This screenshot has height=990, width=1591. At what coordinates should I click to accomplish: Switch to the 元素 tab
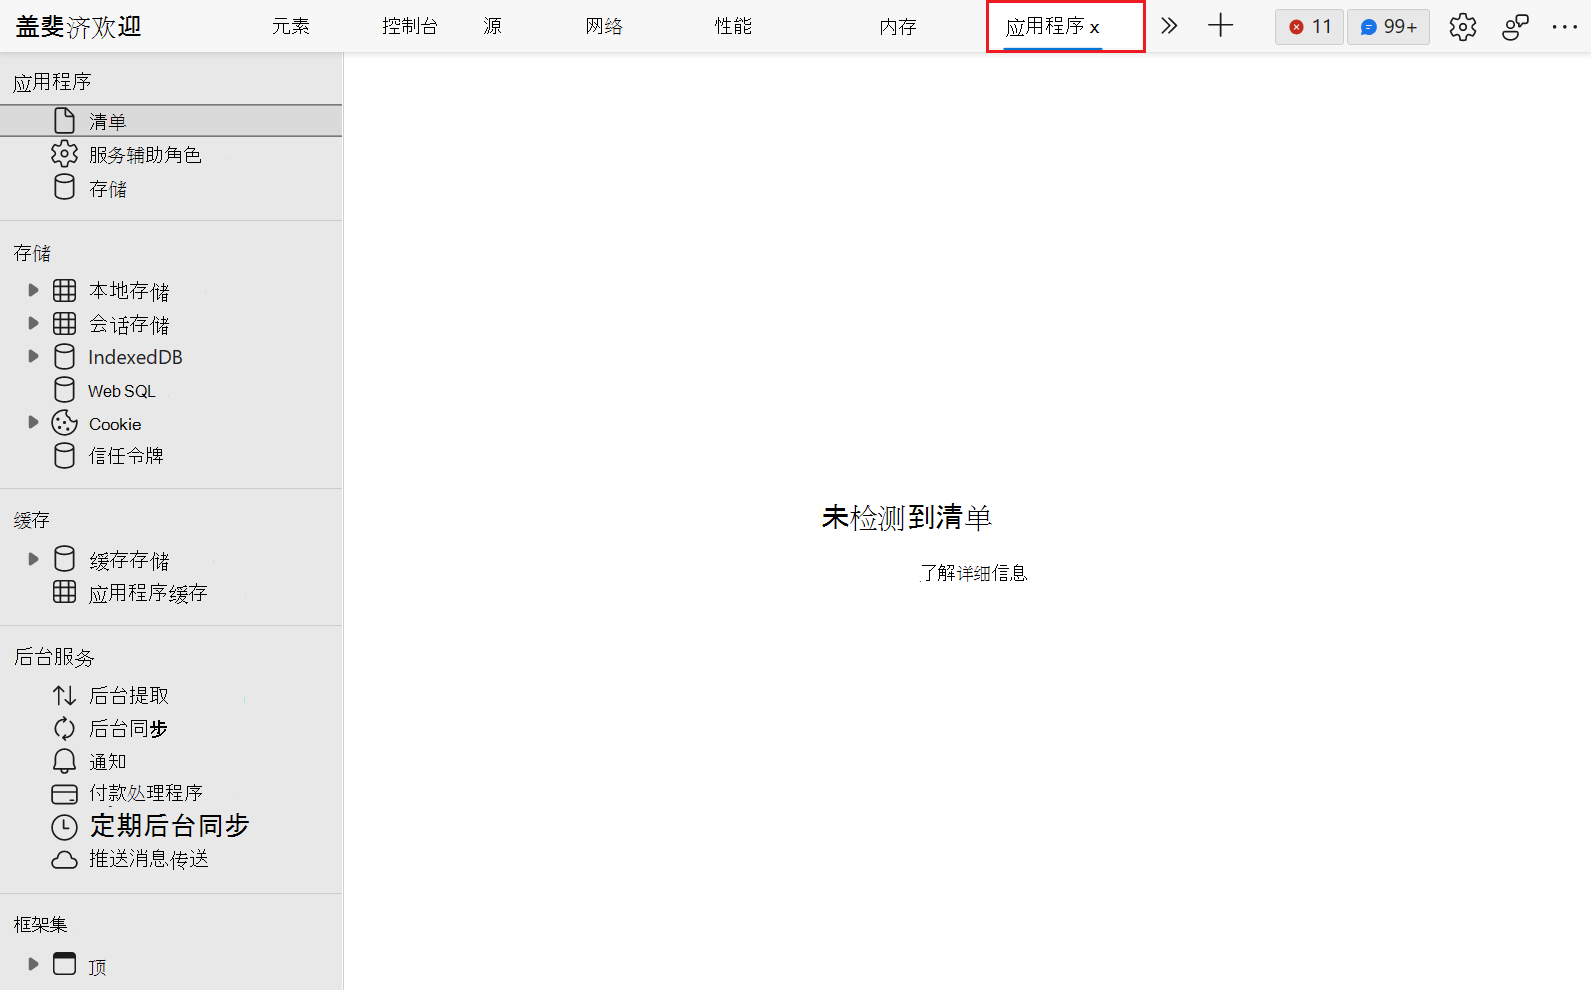click(291, 26)
